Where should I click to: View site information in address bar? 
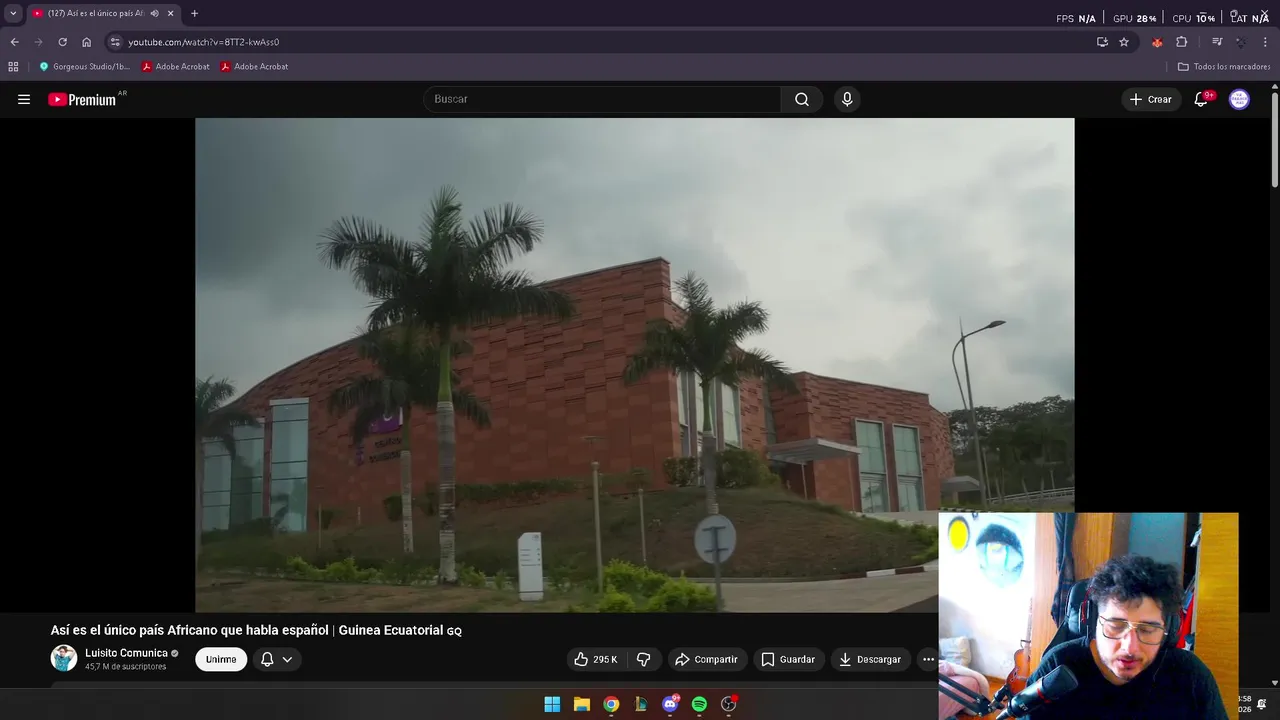(x=115, y=42)
